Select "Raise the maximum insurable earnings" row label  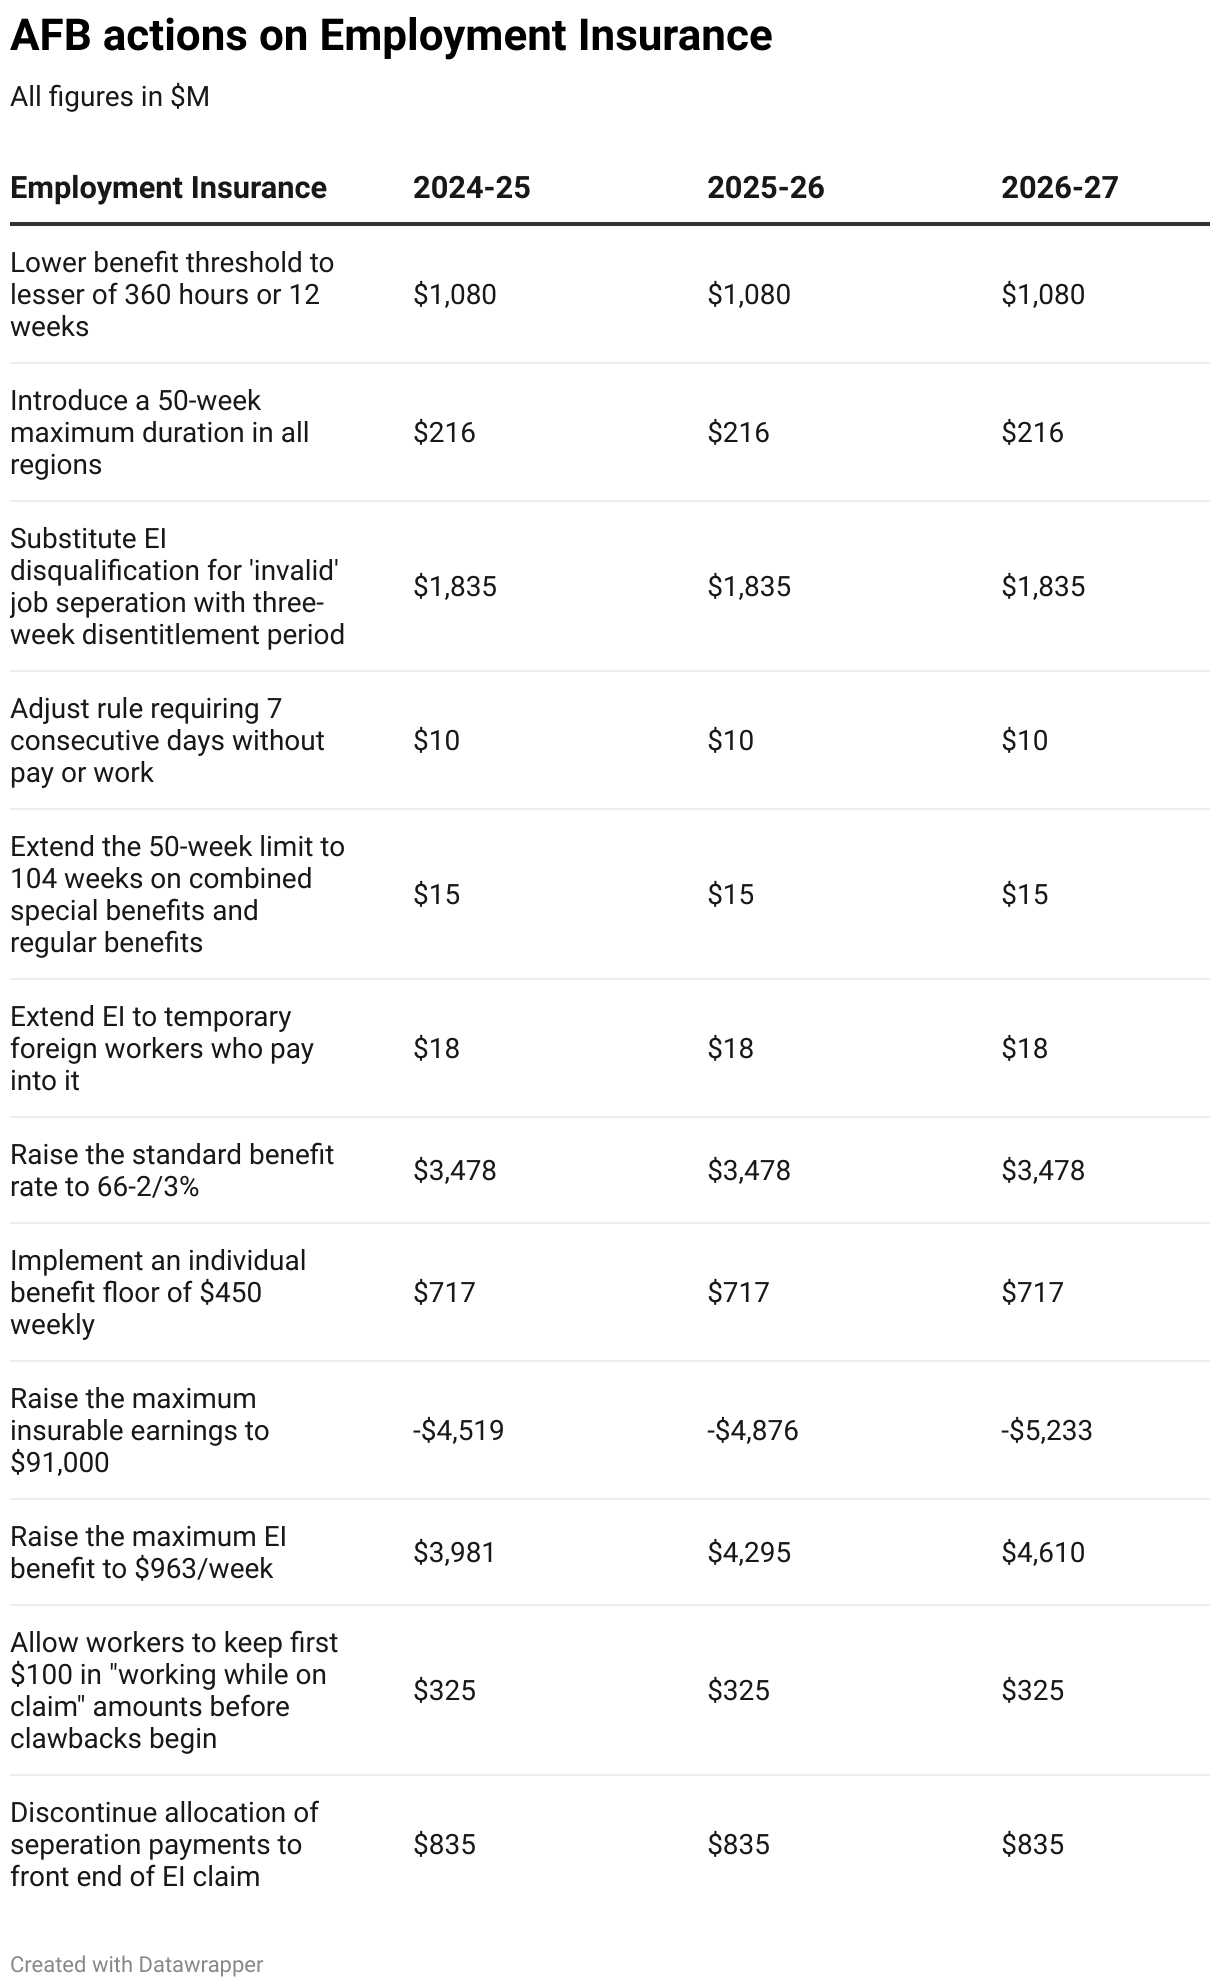pyautogui.click(x=140, y=1430)
